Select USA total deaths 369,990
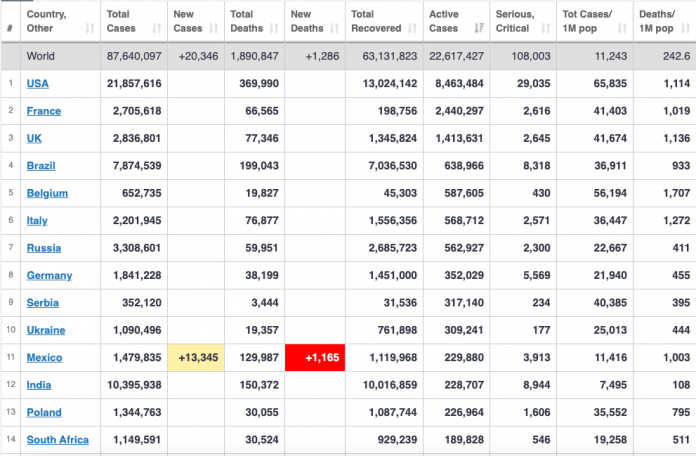 click(x=259, y=83)
